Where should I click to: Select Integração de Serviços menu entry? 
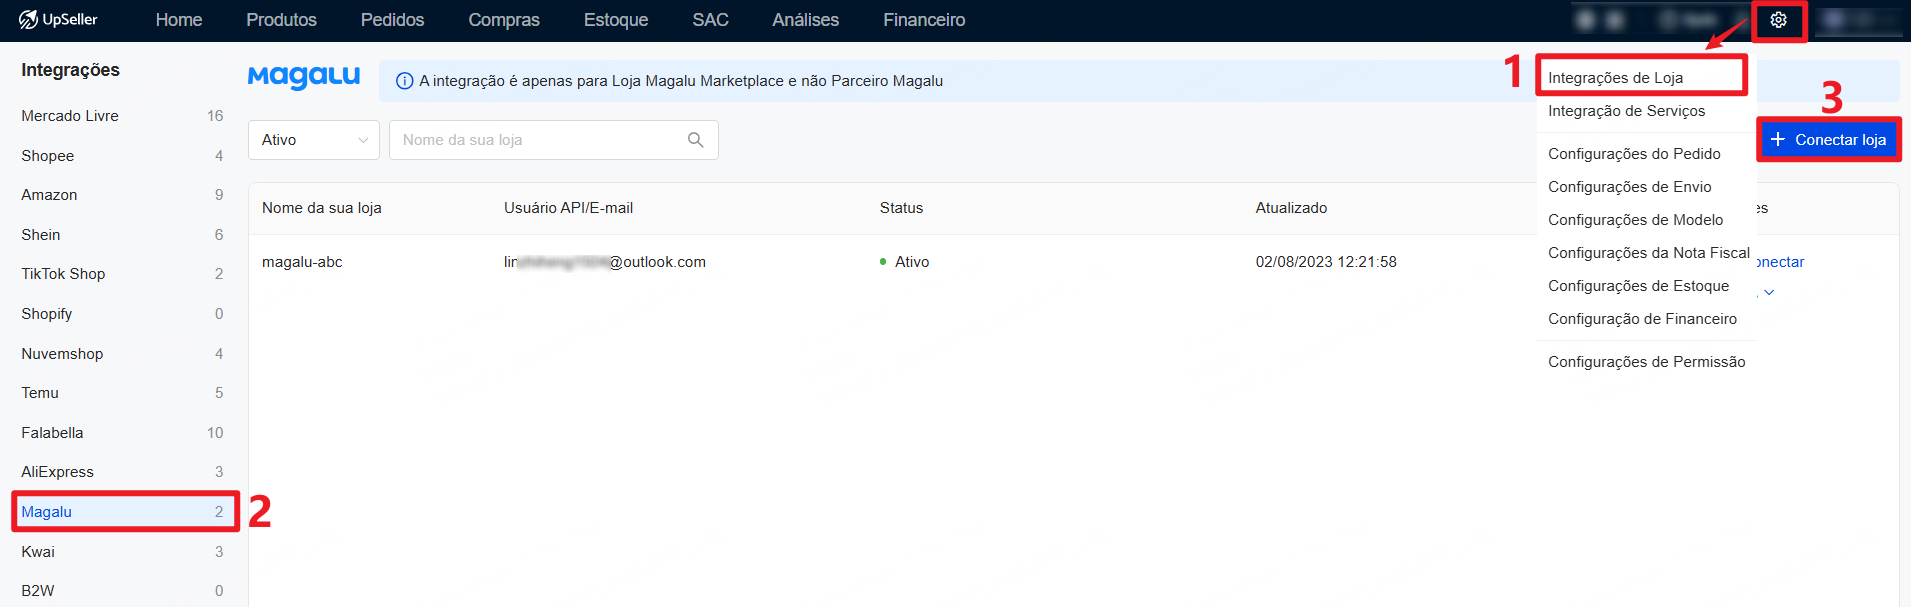pos(1627,111)
